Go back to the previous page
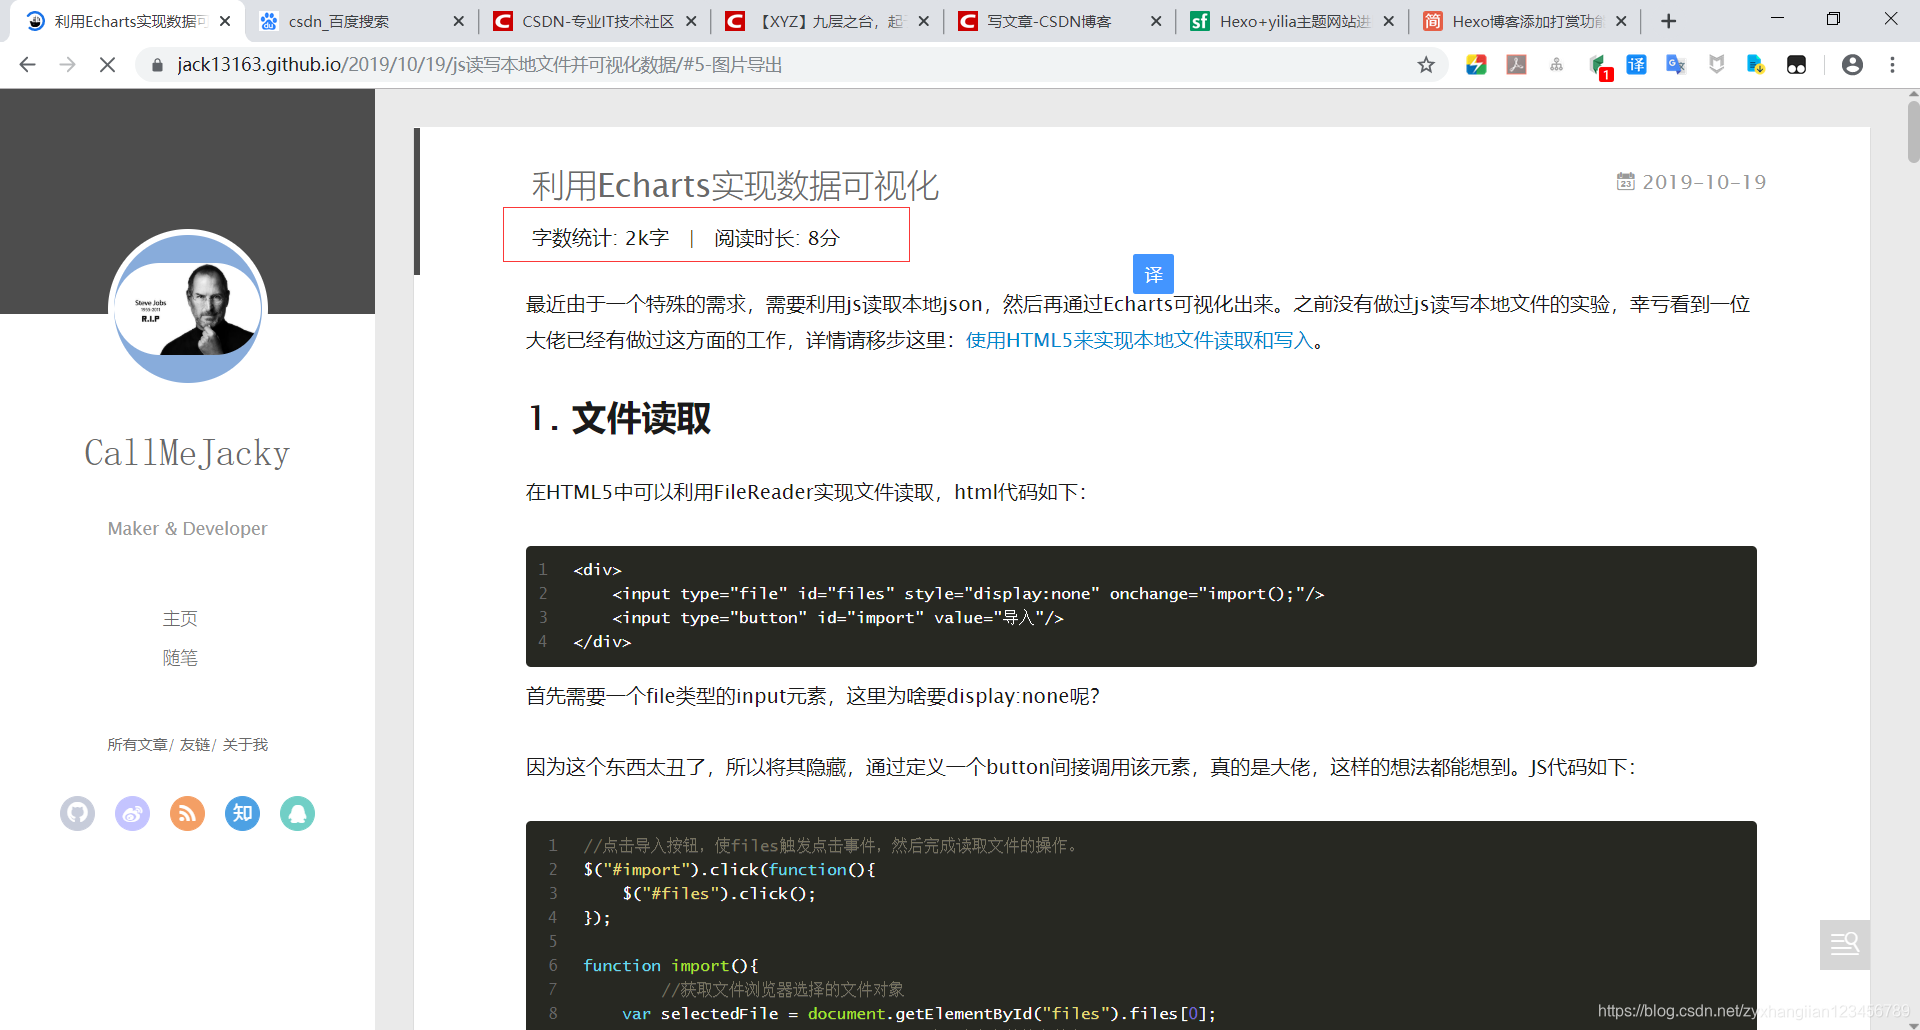This screenshot has height=1030, width=1920. click(x=27, y=65)
